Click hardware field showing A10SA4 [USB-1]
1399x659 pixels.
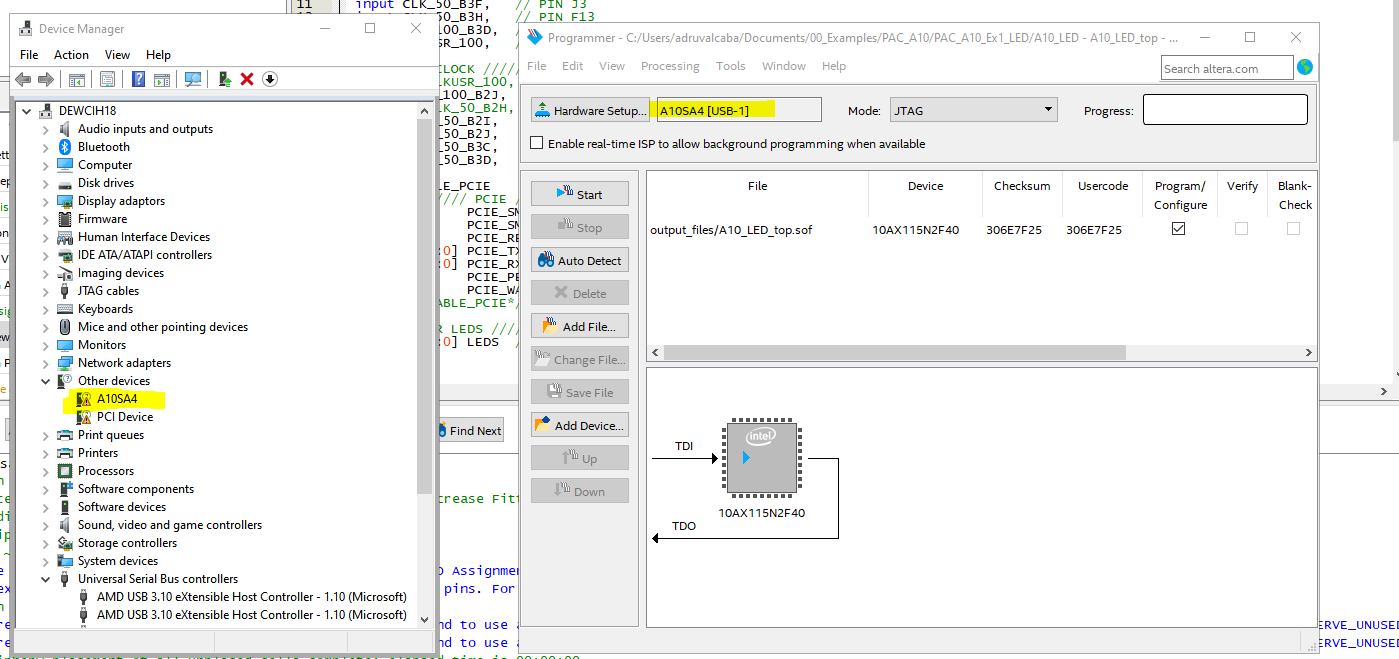[738, 110]
